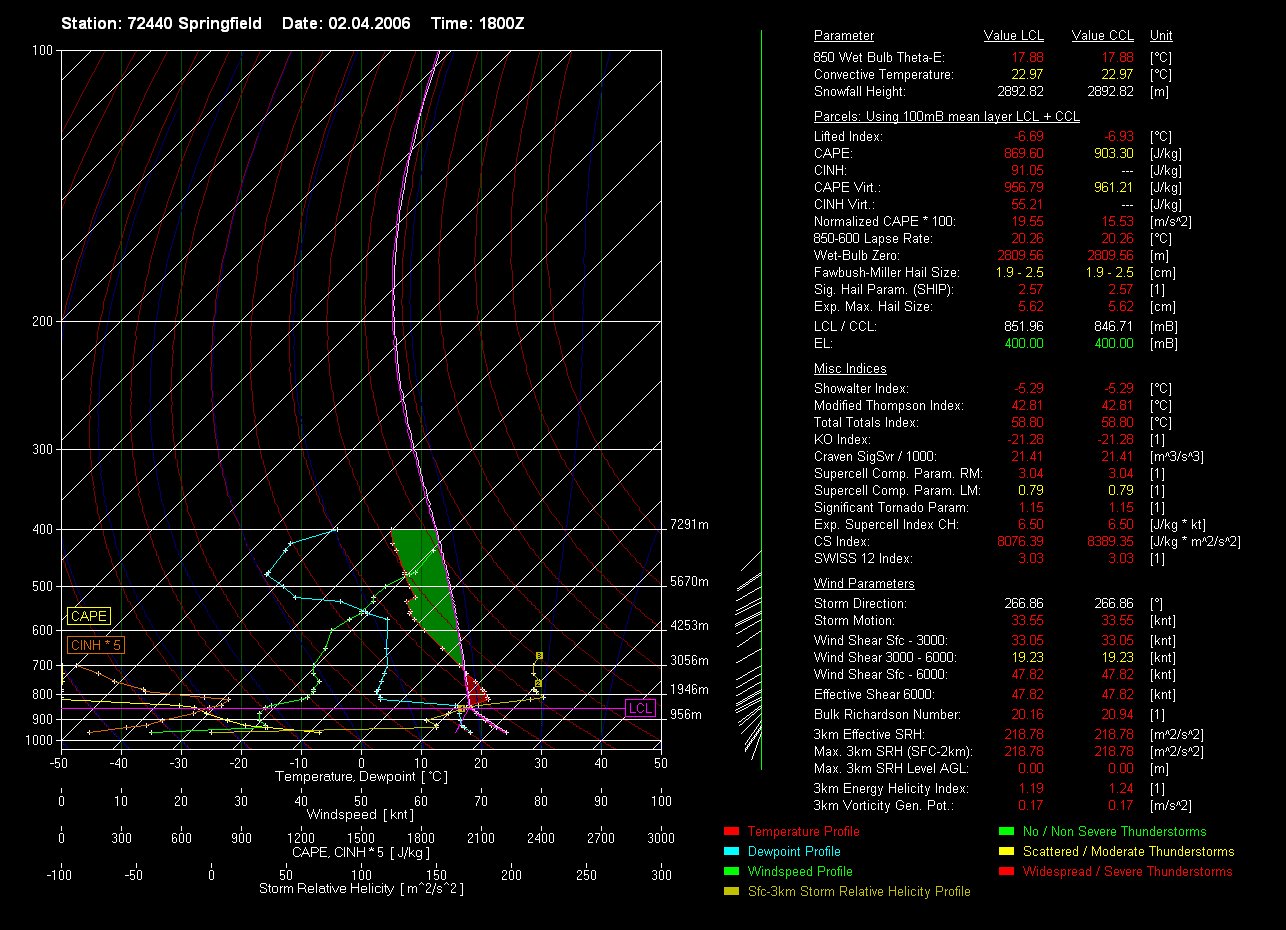Select the green Windspeed Profile legend swatch
Image resolution: width=1286 pixels, height=930 pixels.
pos(730,872)
